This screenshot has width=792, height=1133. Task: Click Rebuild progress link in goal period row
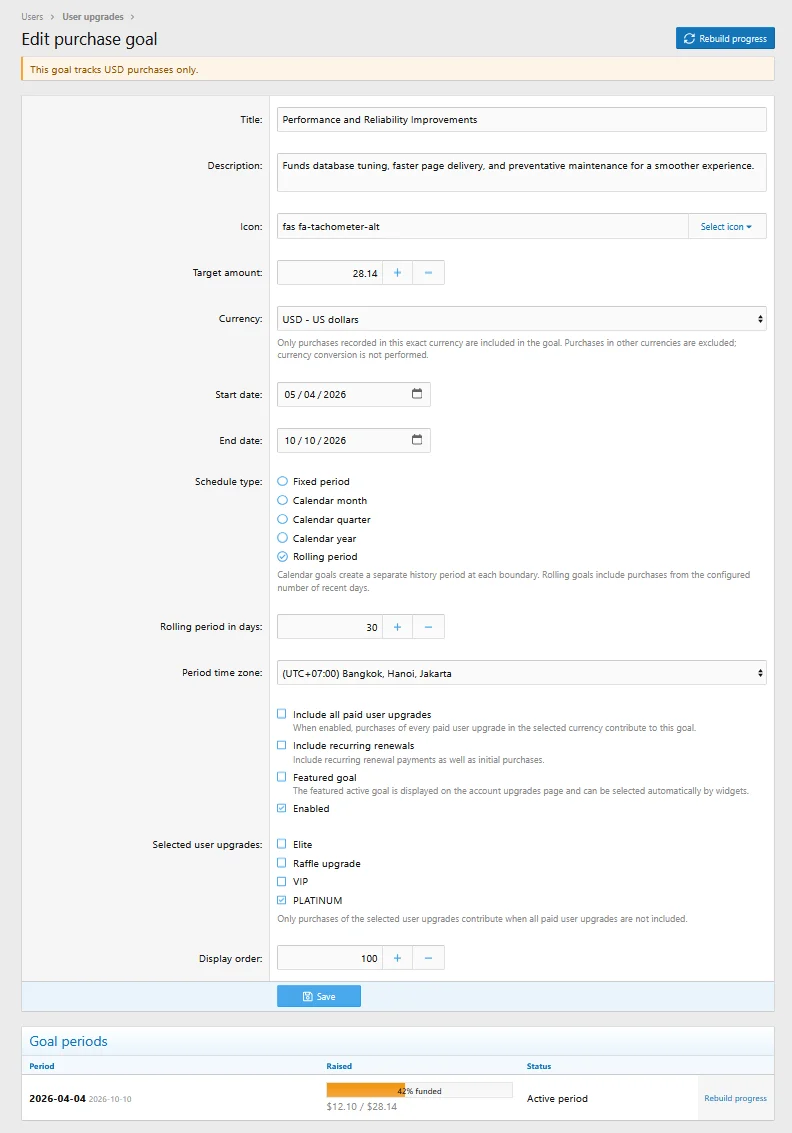tap(736, 1098)
